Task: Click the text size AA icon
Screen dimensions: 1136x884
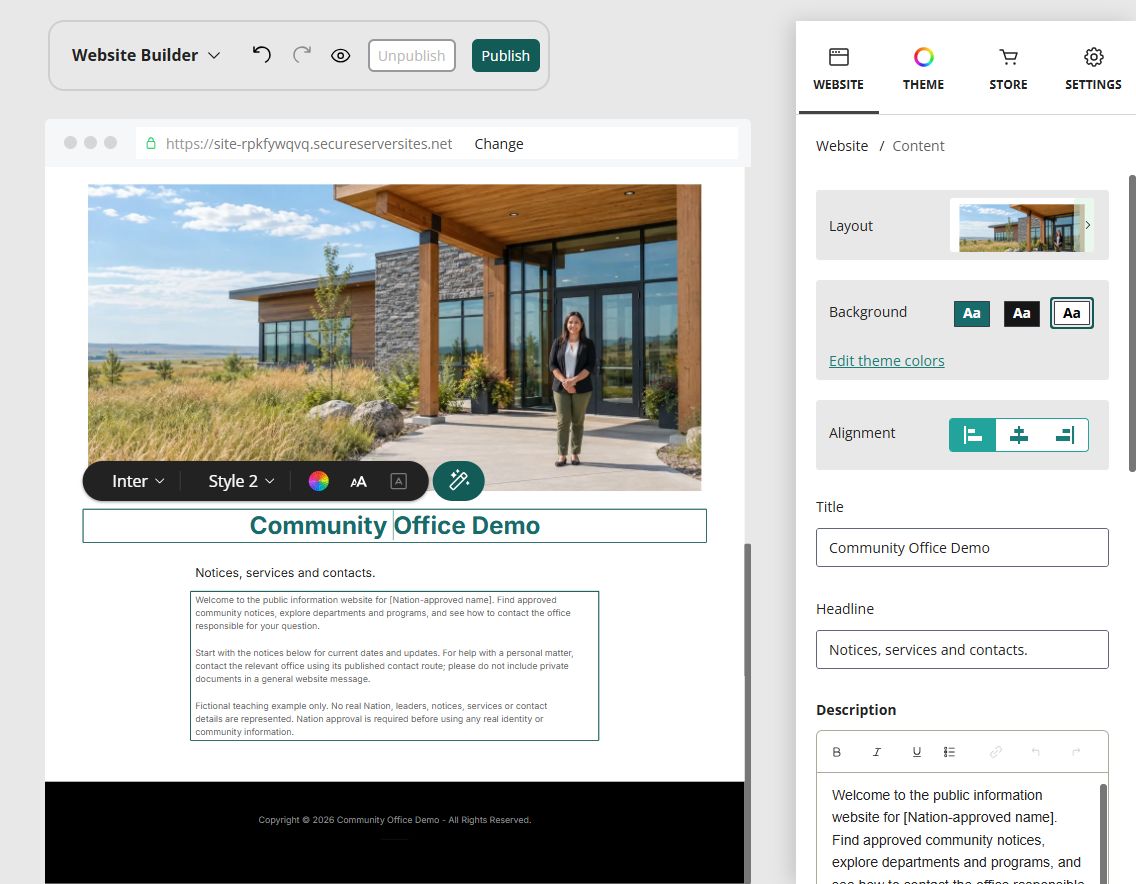Action: pyautogui.click(x=359, y=481)
